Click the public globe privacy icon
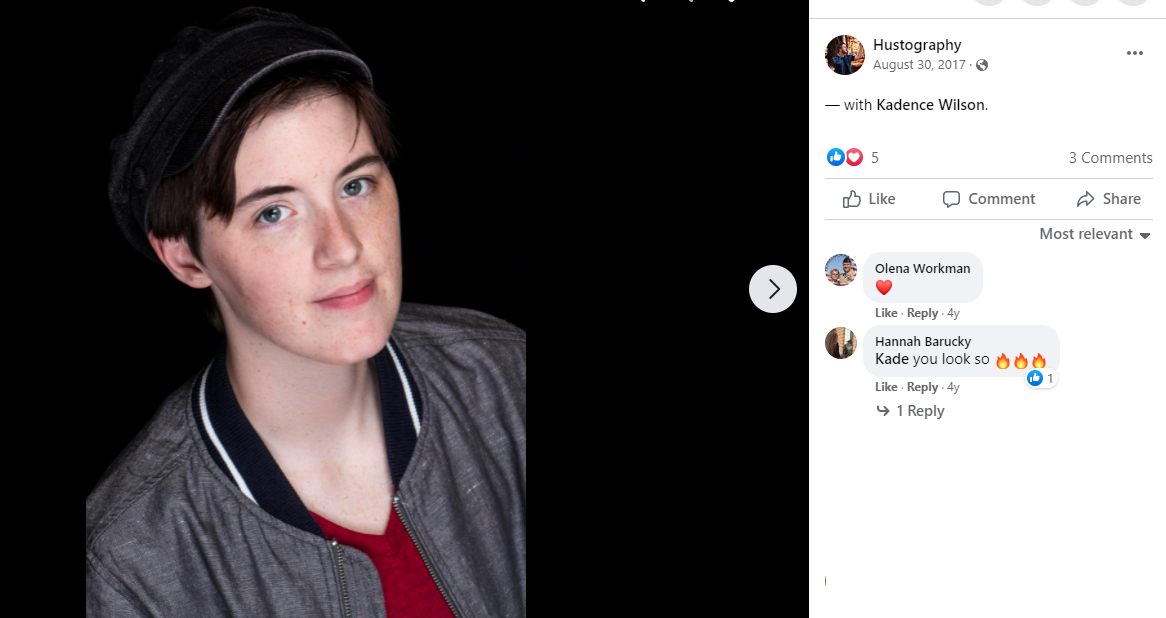The height and width of the screenshot is (618, 1166). (x=982, y=65)
